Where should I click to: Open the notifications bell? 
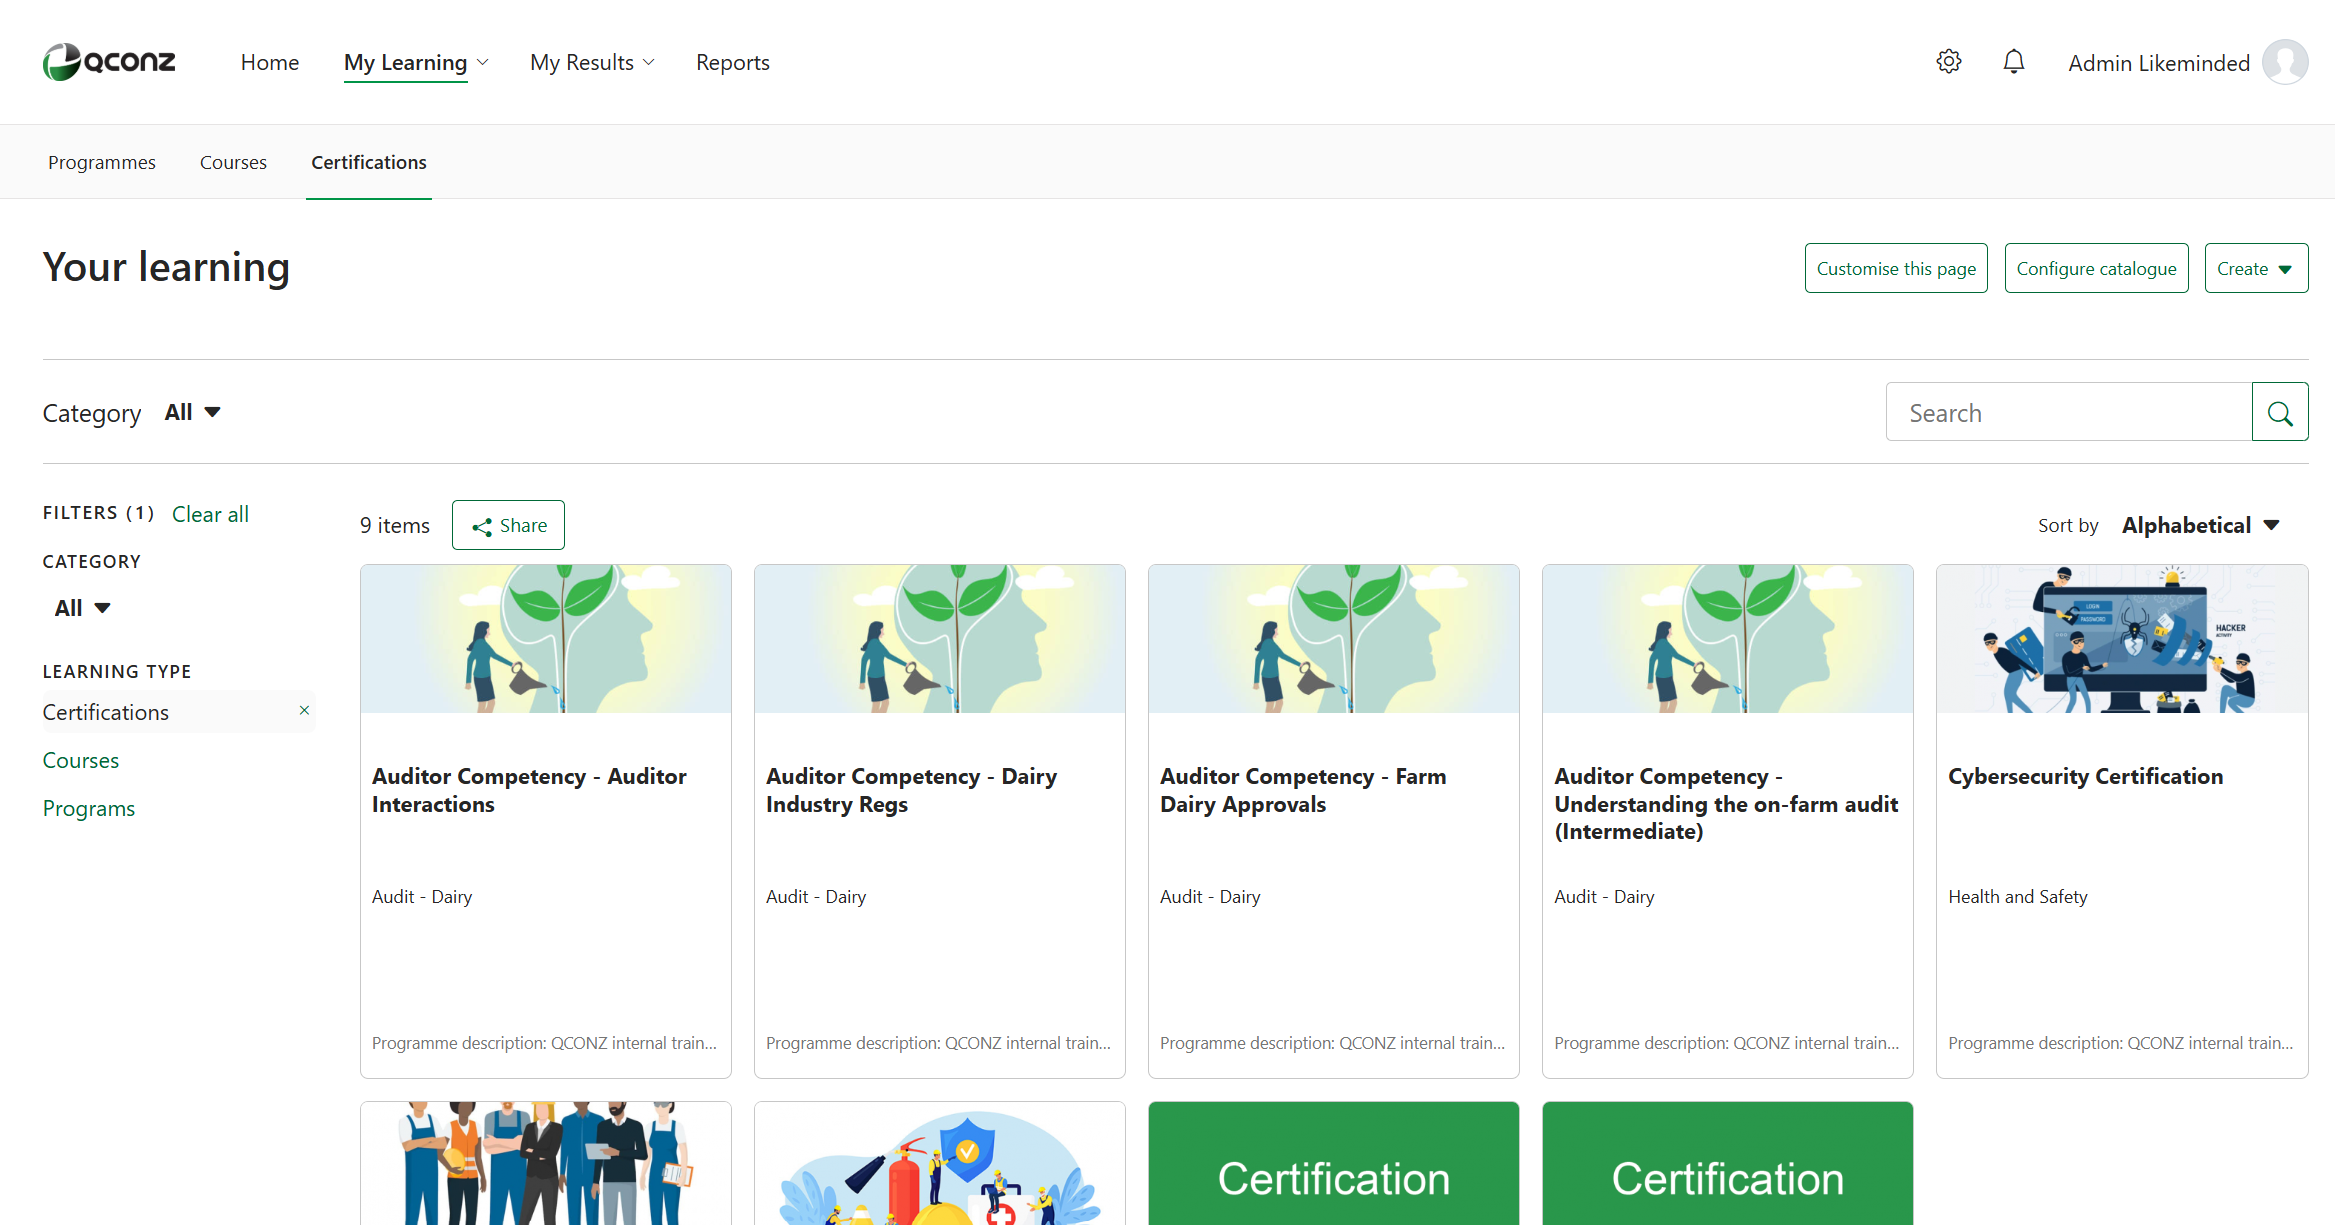2013,62
